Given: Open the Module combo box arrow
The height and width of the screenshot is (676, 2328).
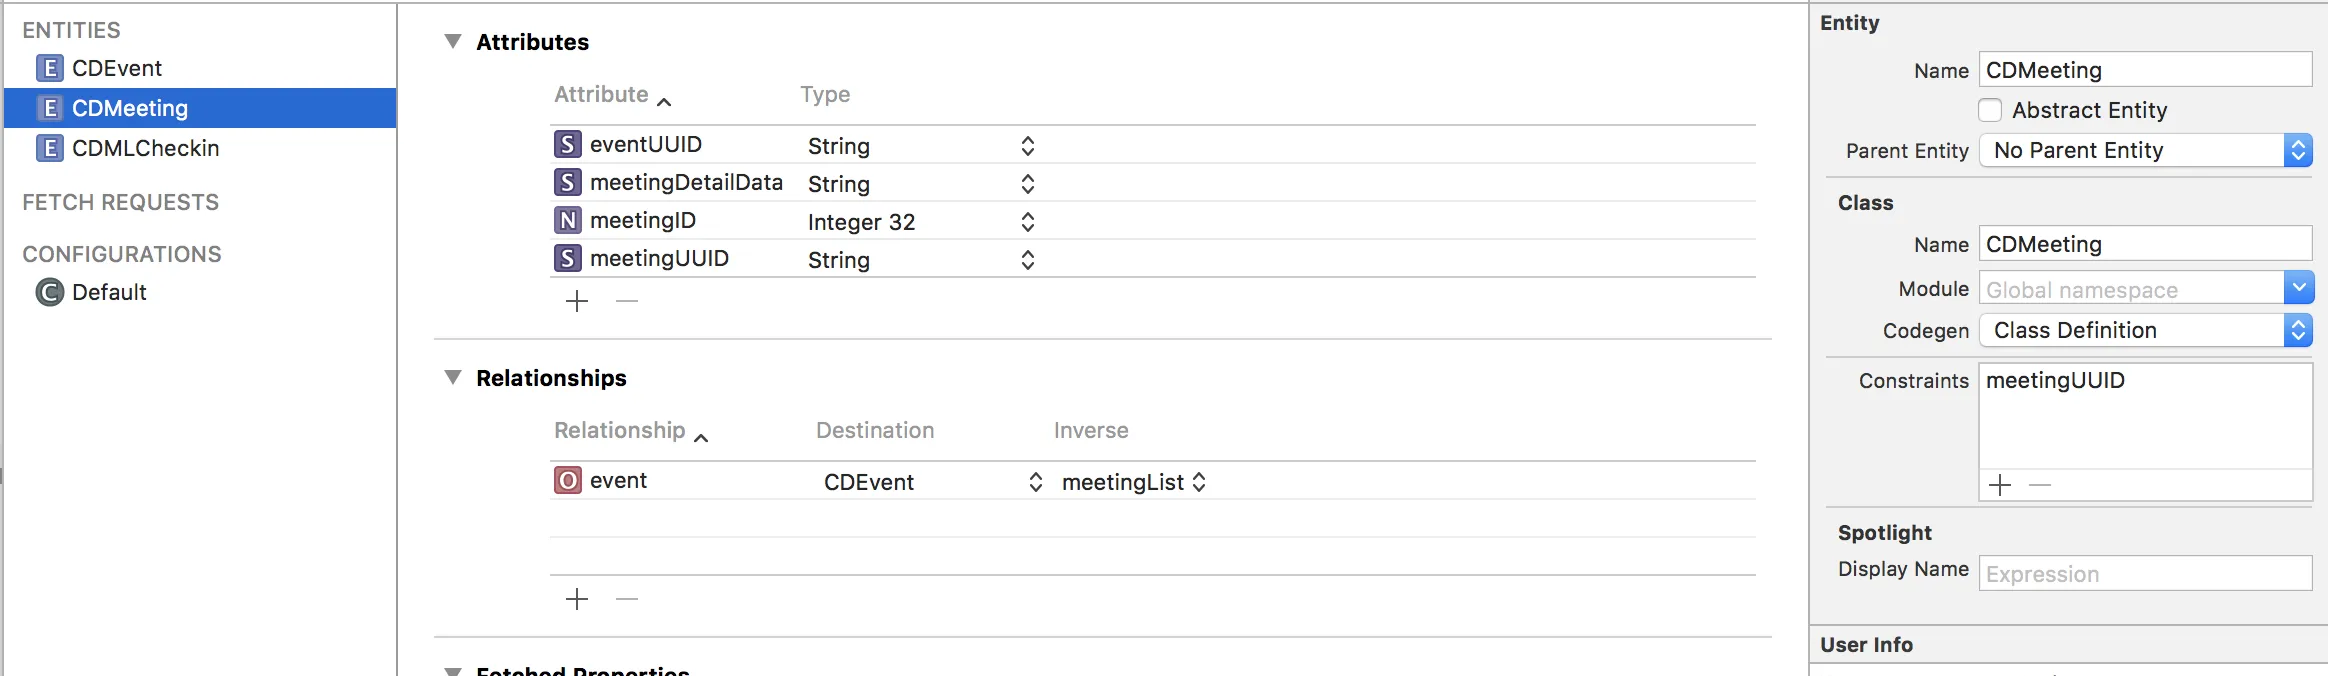Looking at the screenshot, I should 2298,289.
